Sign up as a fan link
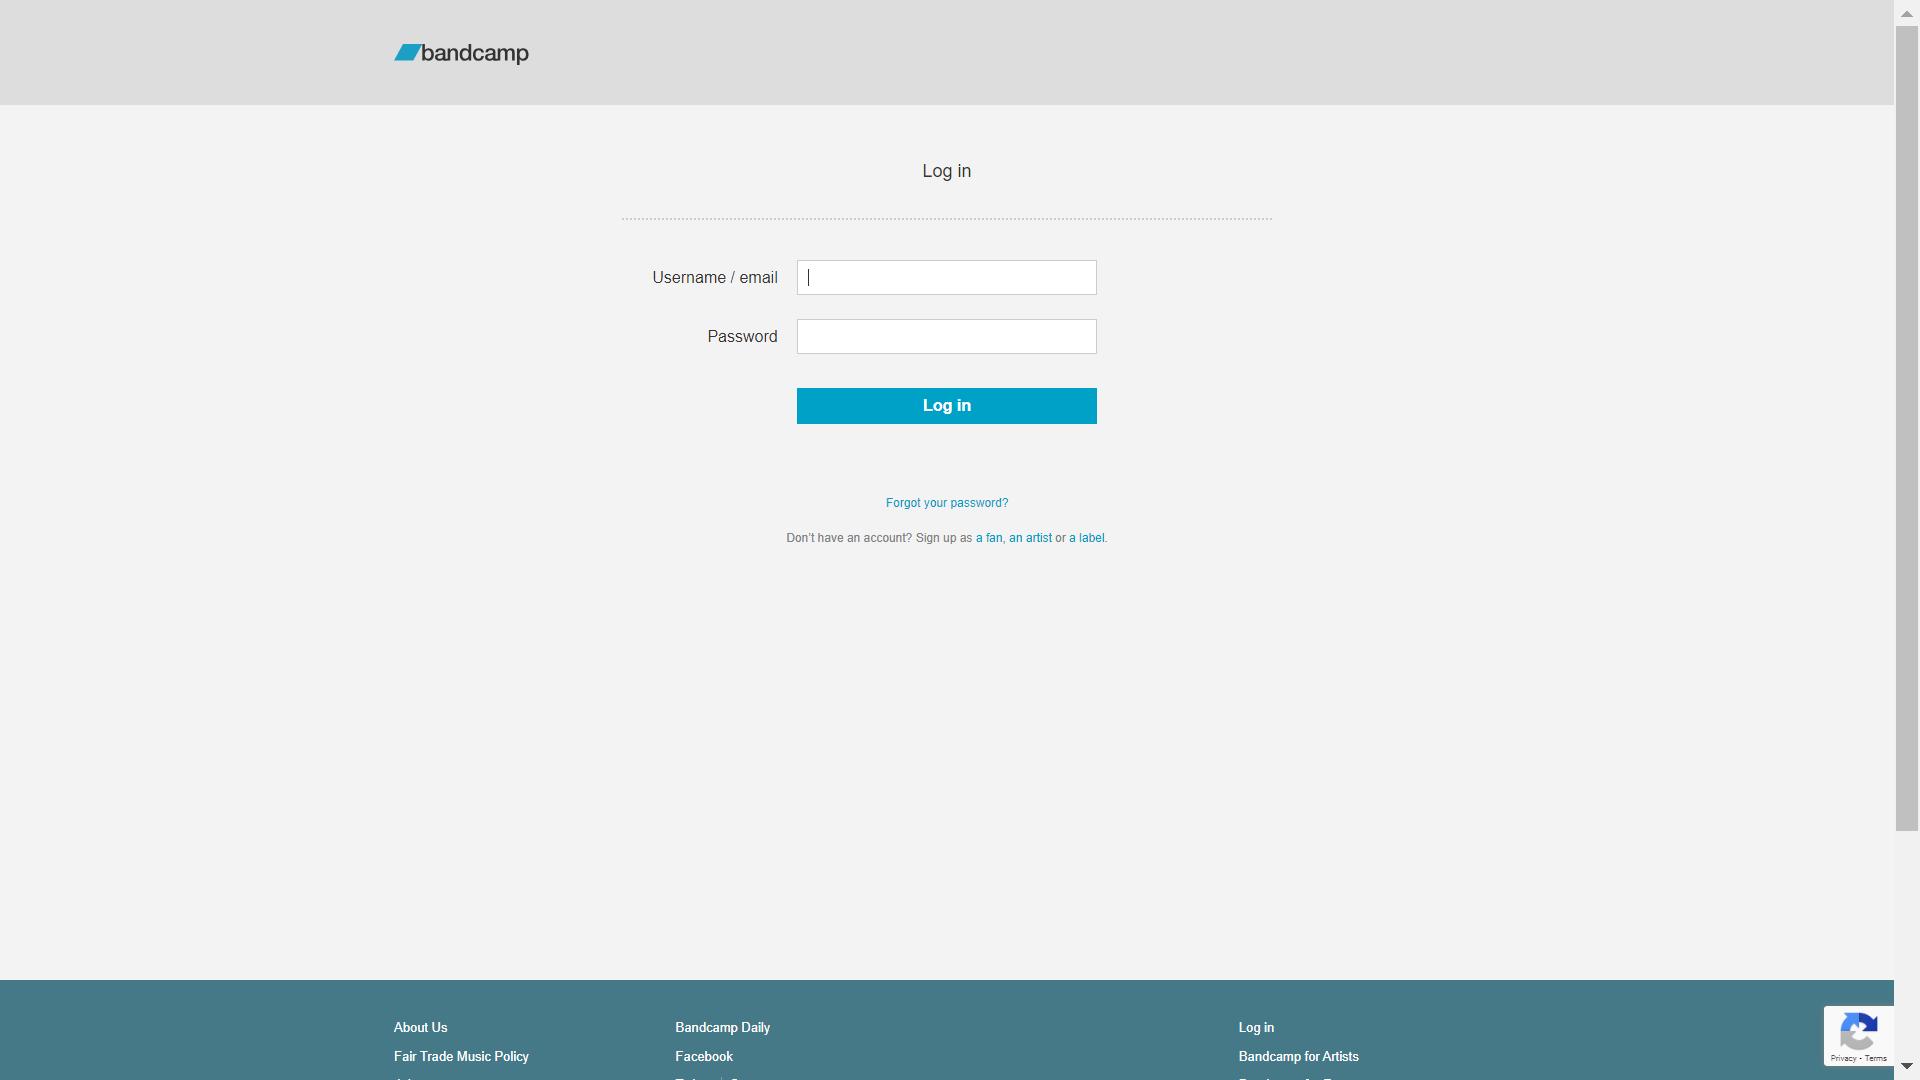The height and width of the screenshot is (1080, 1920). coord(989,538)
